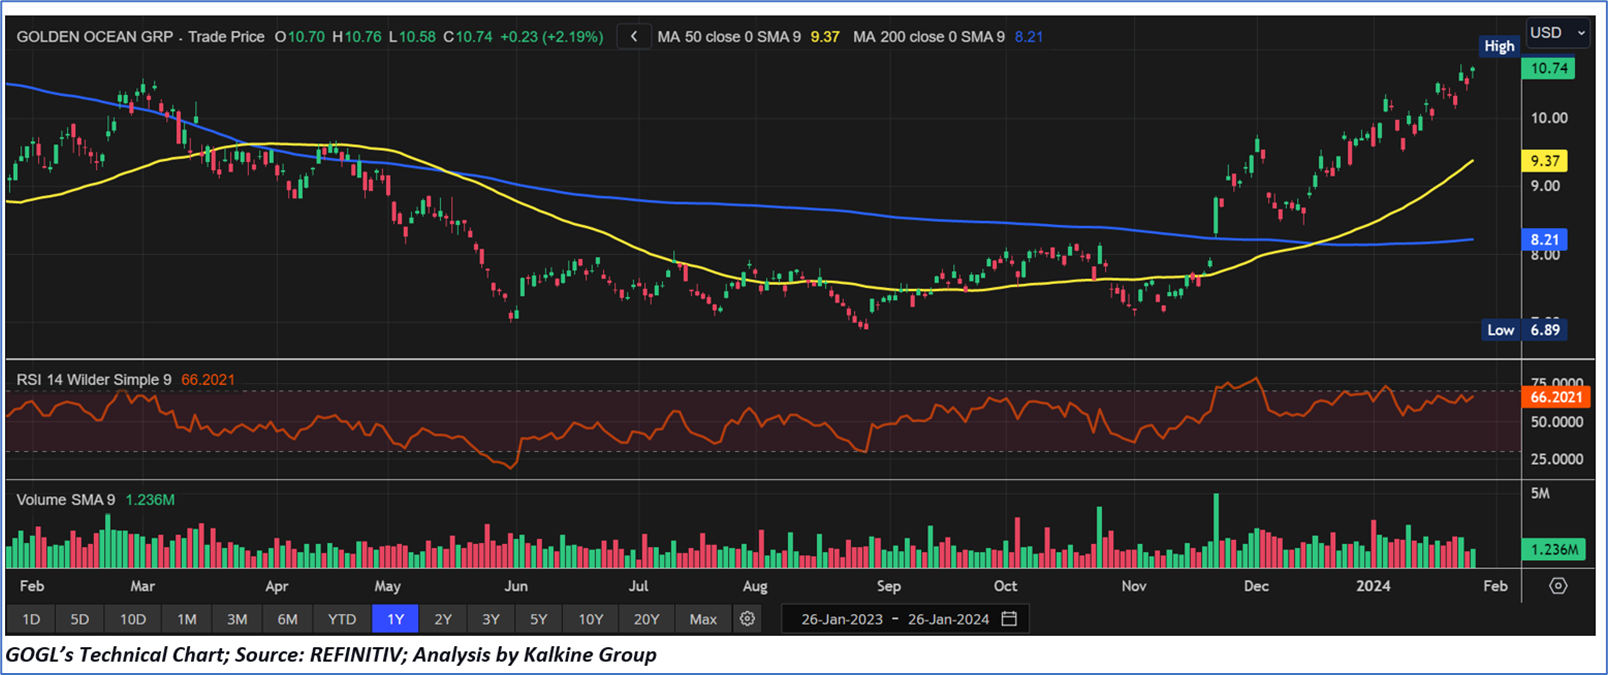
Task: Click the target icon at the axis corner
Action: [x=1558, y=586]
